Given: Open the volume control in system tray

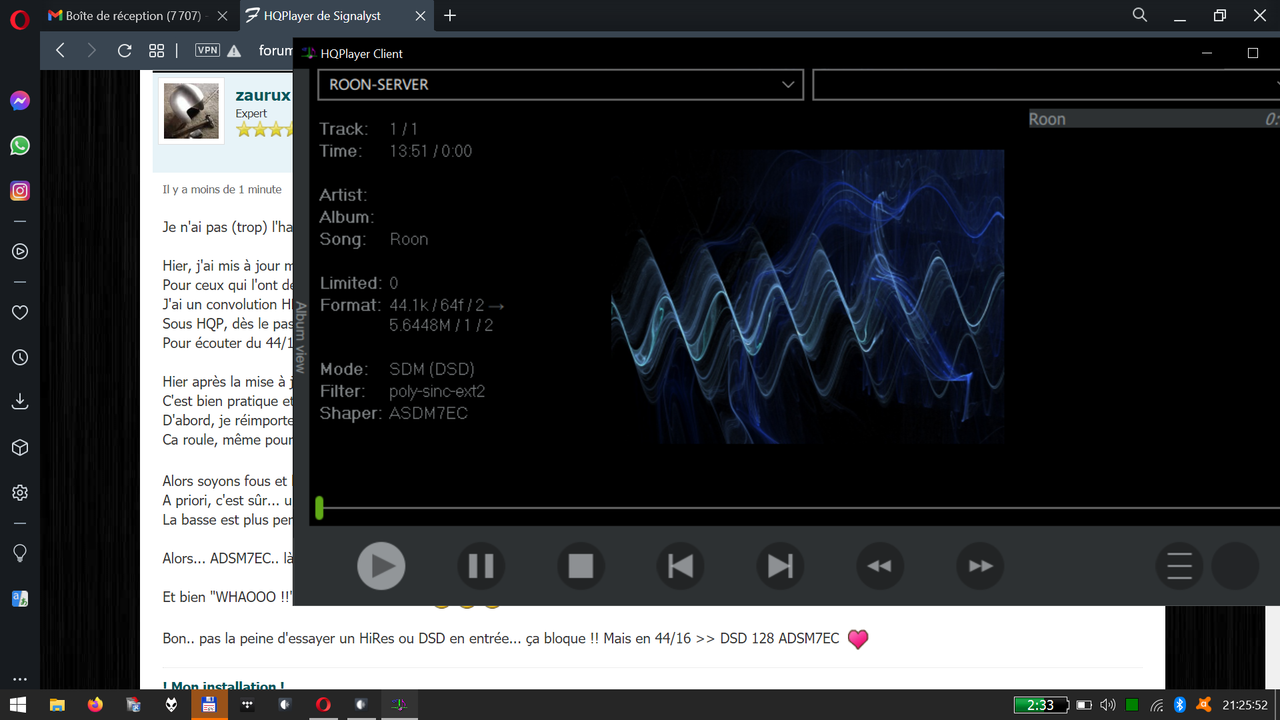Looking at the screenshot, I should click(x=1108, y=705).
